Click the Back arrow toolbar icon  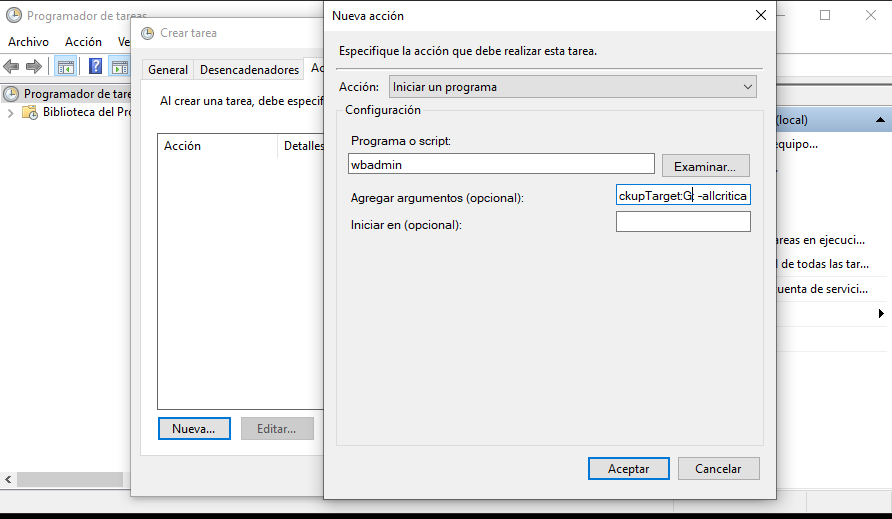click(x=12, y=67)
